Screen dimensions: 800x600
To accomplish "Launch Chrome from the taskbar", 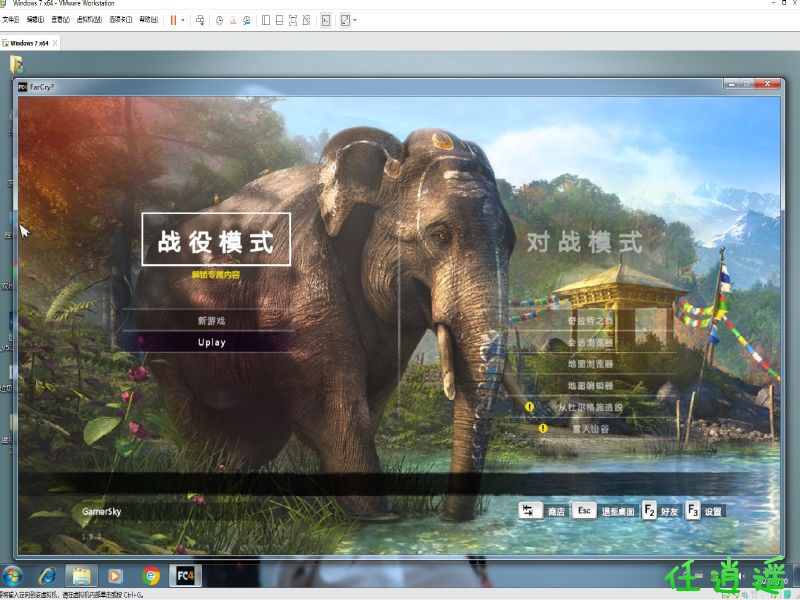I will pyautogui.click(x=151, y=577).
